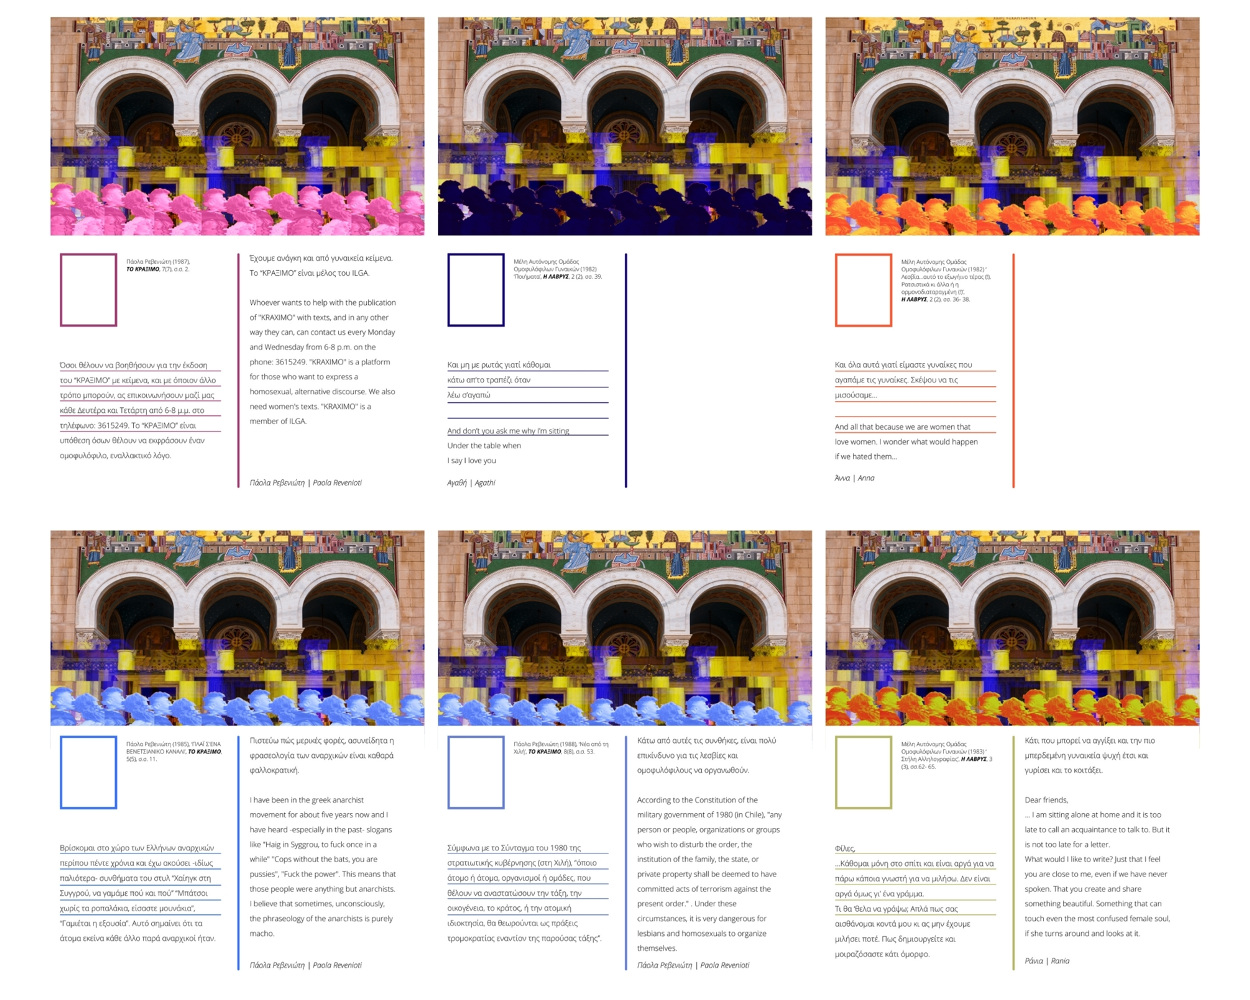Open the bottom-left image with light blue silhouettes

point(238,628)
